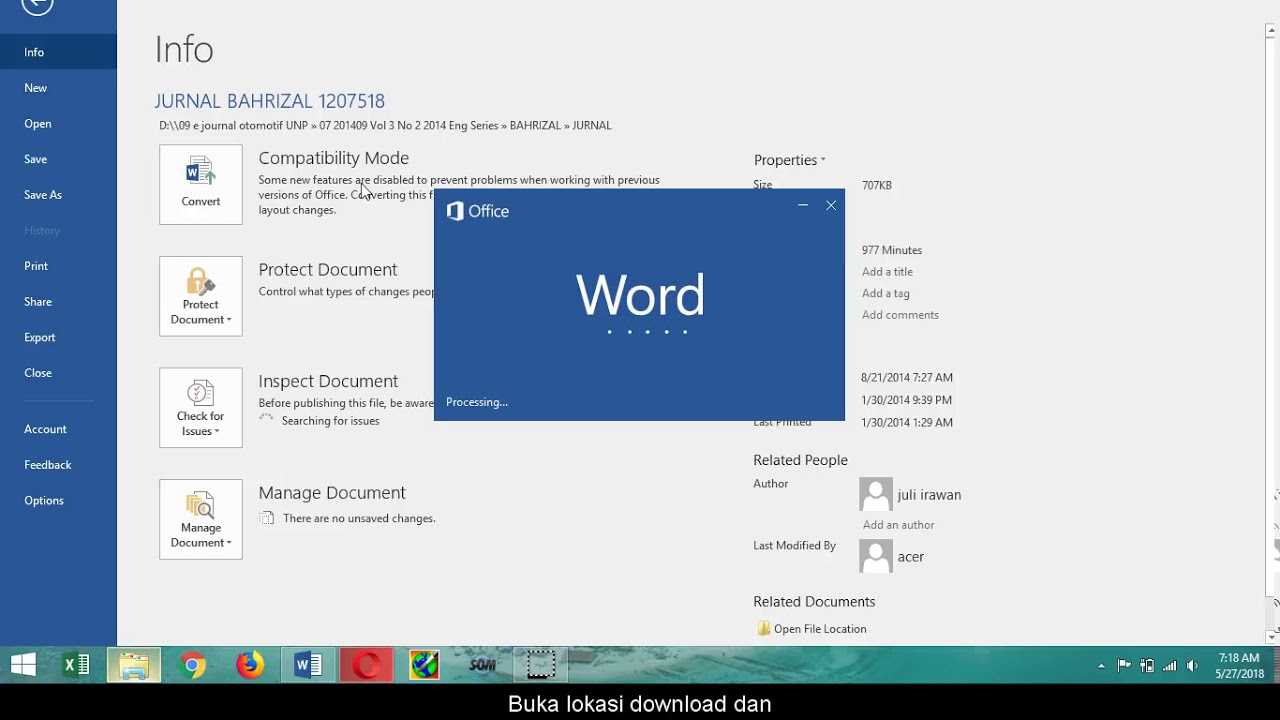
Task: Convert the document from Compatibility Mode
Action: tap(200, 184)
